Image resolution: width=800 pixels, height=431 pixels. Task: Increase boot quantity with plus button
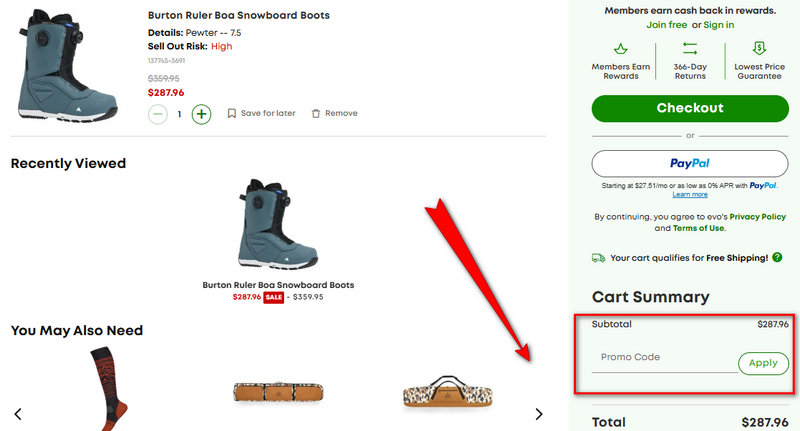(202, 114)
